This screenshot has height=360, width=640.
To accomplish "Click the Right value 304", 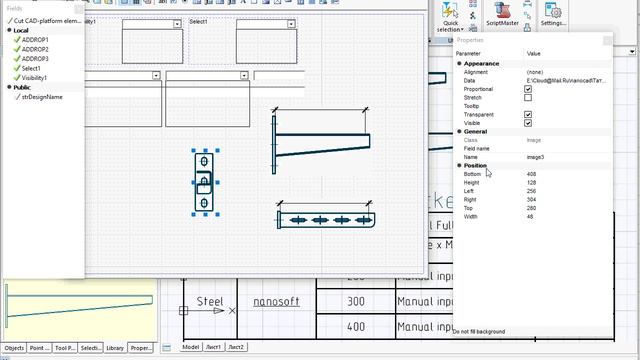I will pyautogui.click(x=531, y=200).
